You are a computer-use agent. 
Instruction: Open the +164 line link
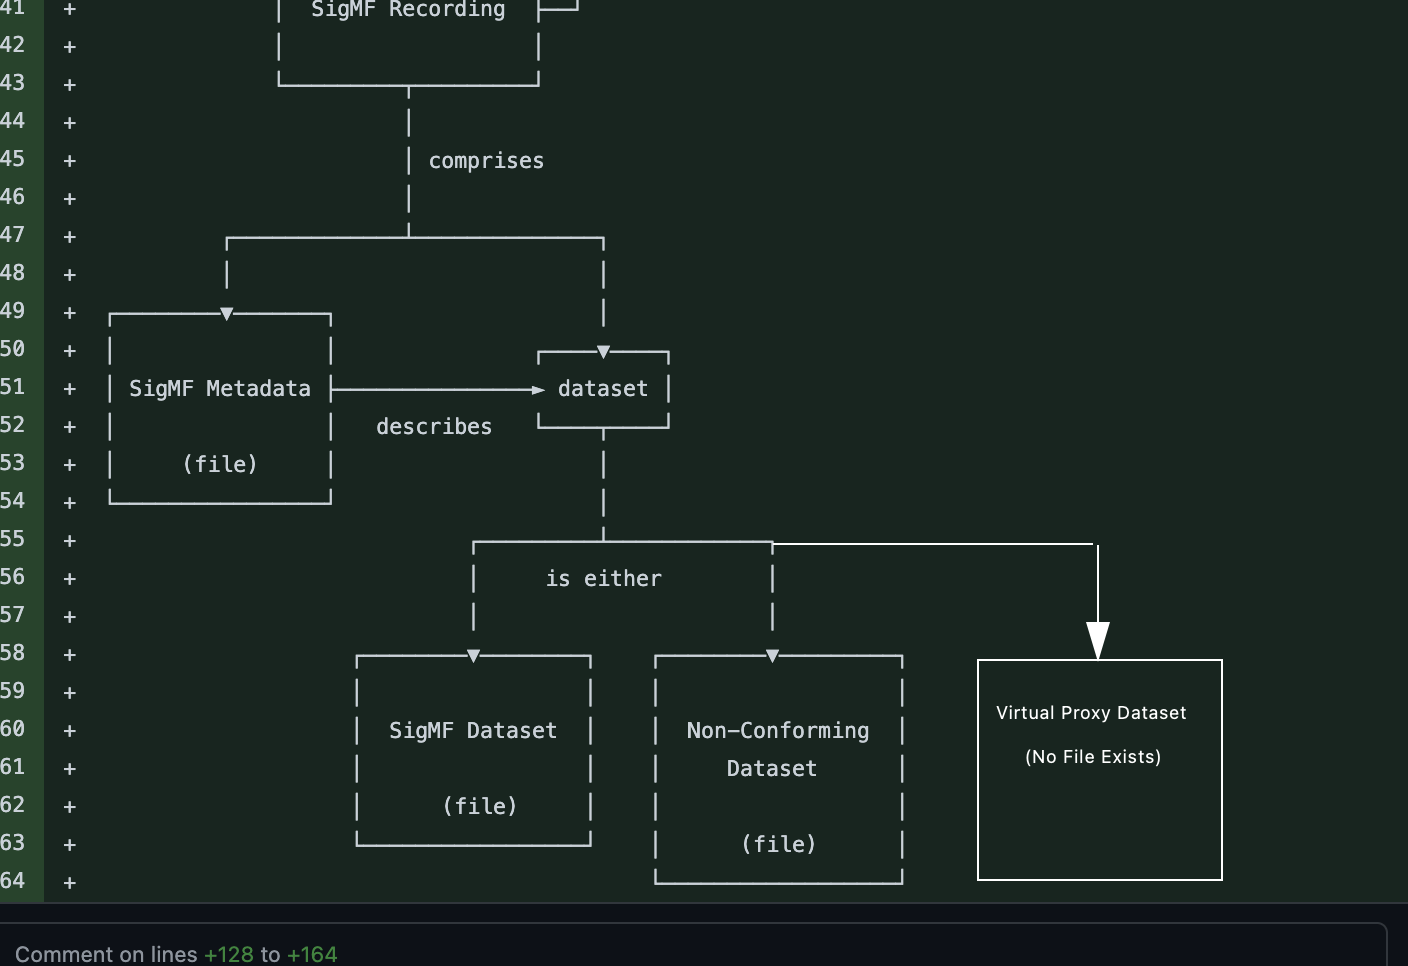[313, 954]
